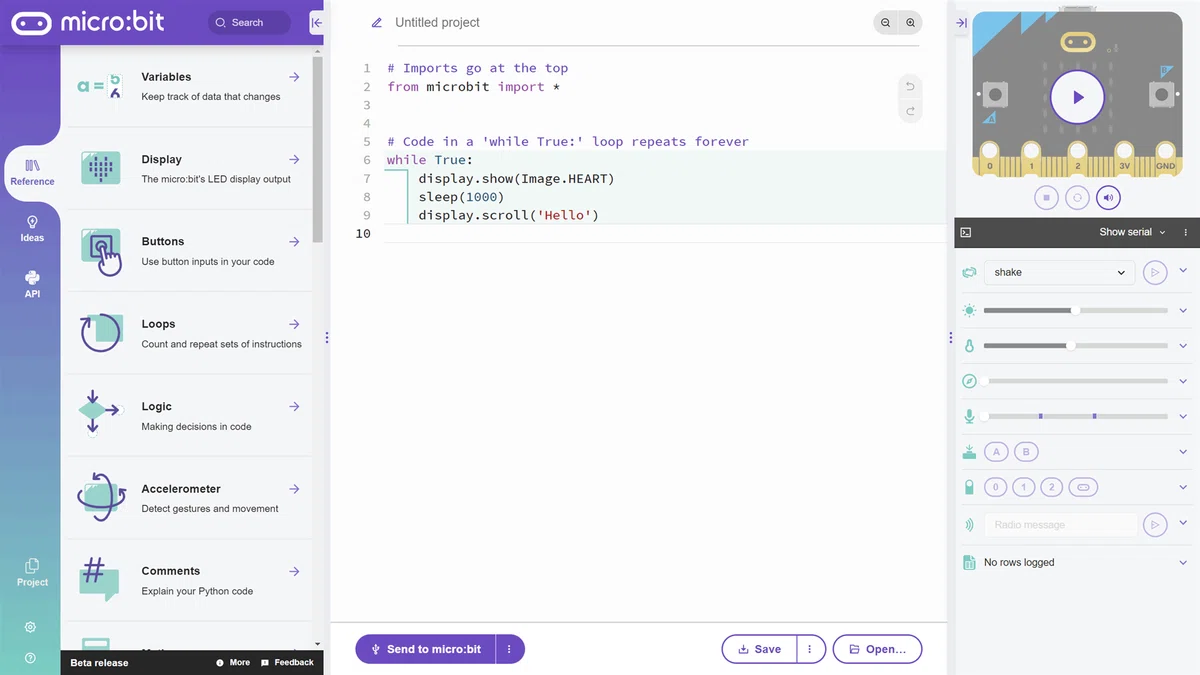This screenshot has height=675, width=1200.
Task: Focus the reference Search field
Action: point(250,22)
